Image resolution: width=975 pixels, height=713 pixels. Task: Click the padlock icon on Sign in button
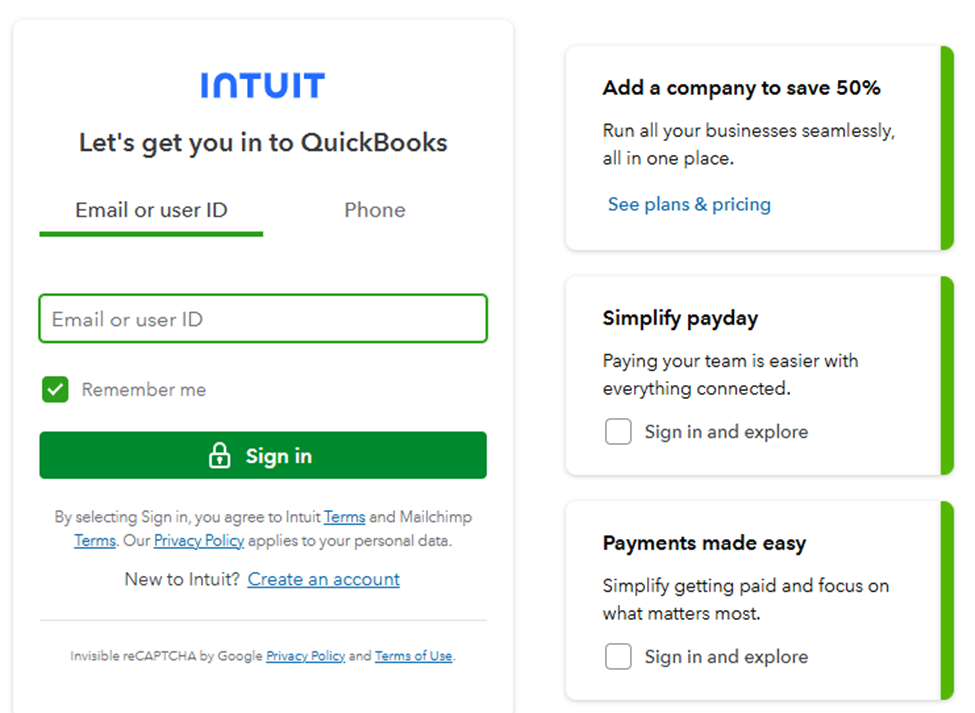(x=219, y=455)
